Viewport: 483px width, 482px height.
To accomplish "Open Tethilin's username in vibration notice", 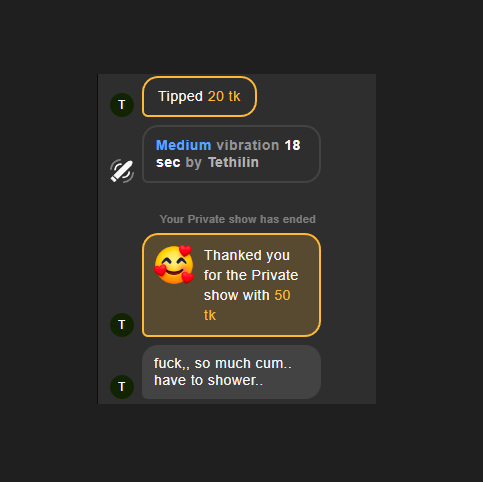I will pos(233,162).
